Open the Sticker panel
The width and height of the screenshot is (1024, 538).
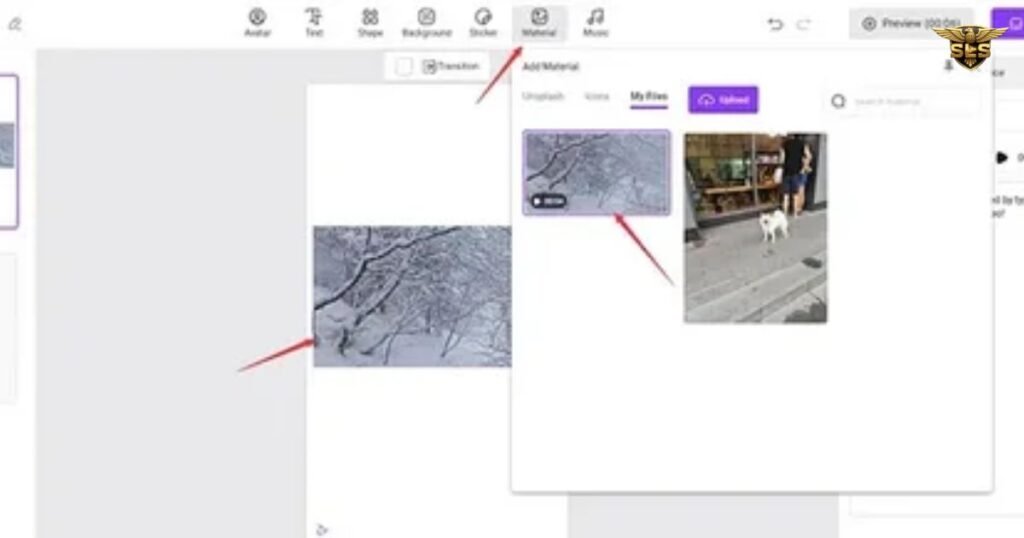coord(483,22)
